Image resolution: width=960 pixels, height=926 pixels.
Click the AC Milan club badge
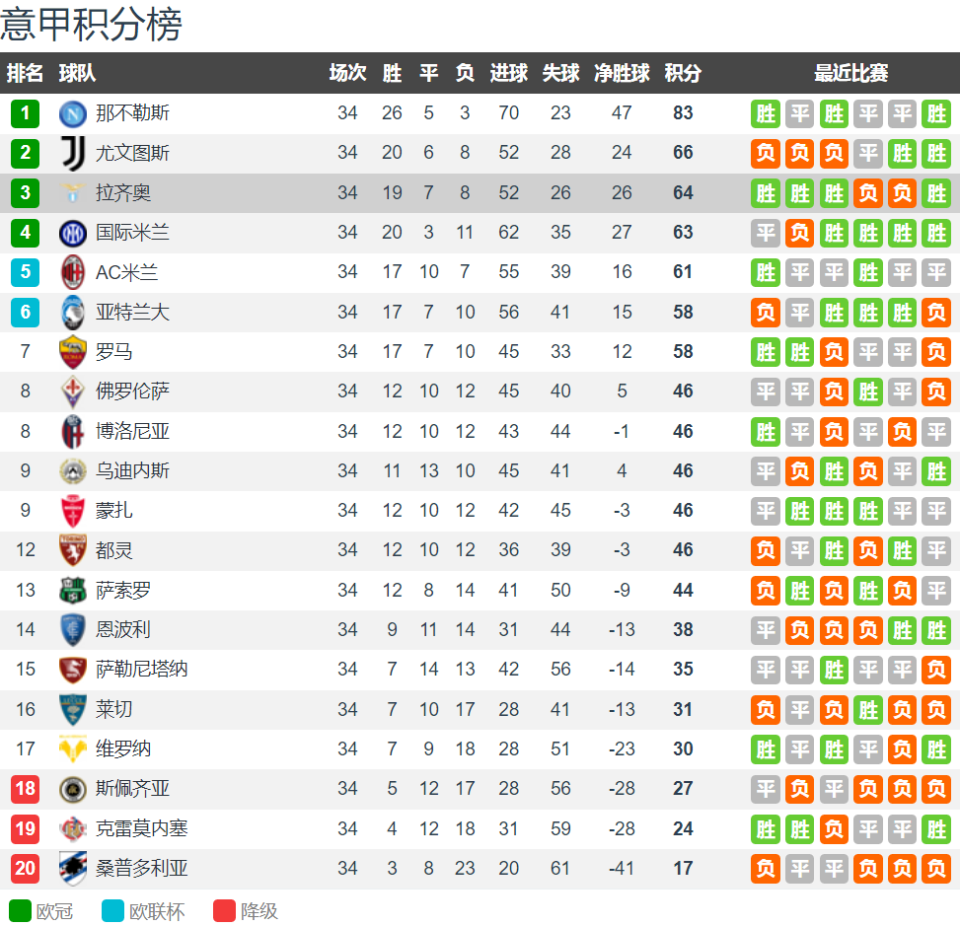pos(73,272)
